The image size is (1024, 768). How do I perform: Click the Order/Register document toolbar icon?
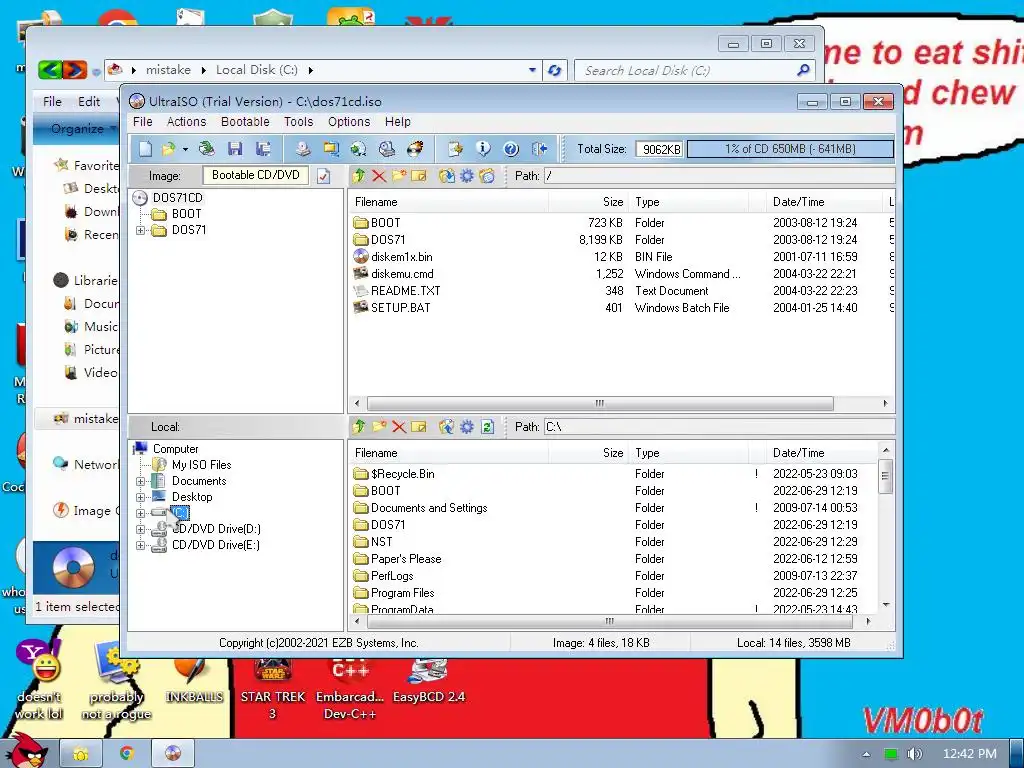[455, 150]
